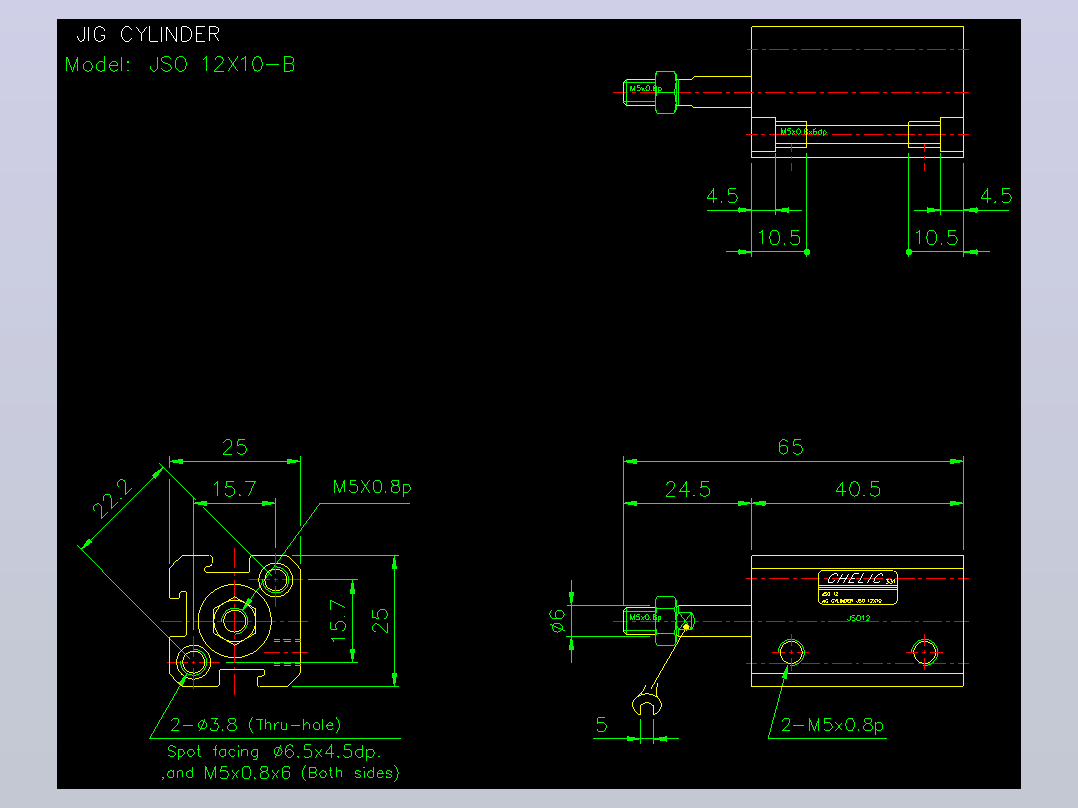Click the '2-ø3.8 (Thru-hole)' note

click(x=256, y=725)
